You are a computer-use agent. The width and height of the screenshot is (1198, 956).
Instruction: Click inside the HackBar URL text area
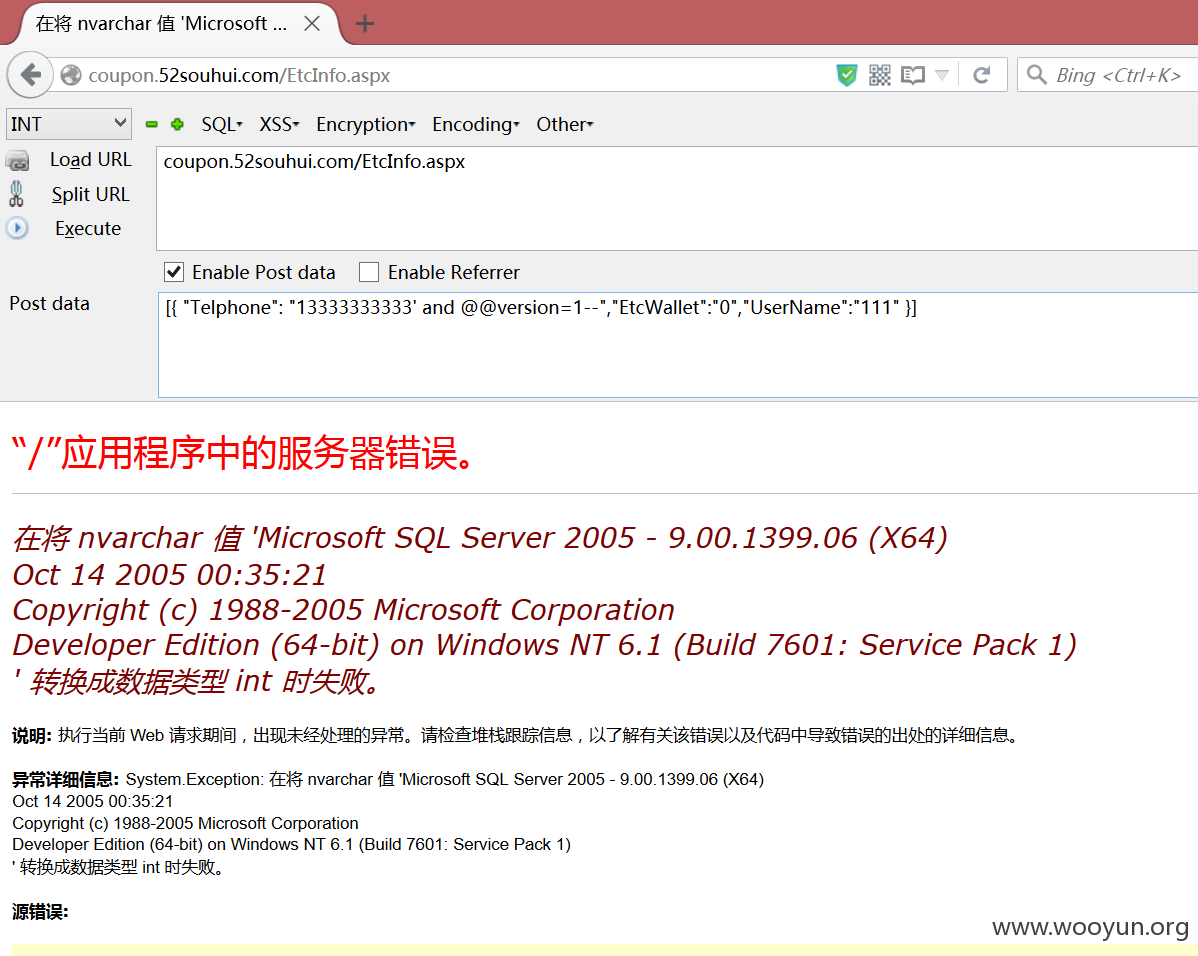pyautogui.click(x=677, y=199)
